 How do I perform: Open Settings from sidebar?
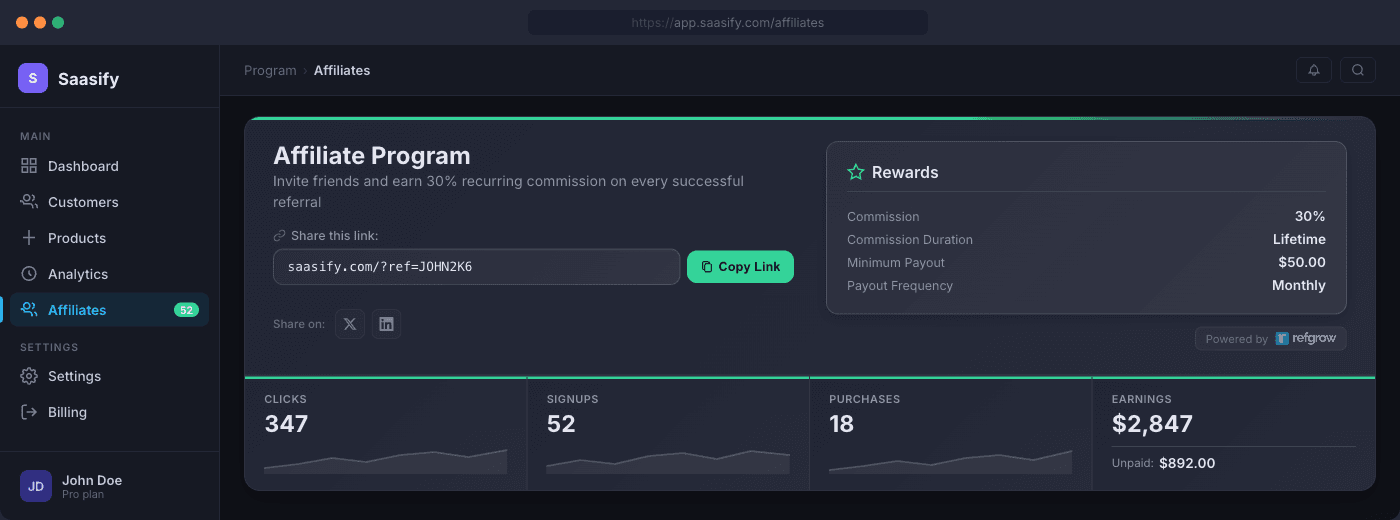109,376
